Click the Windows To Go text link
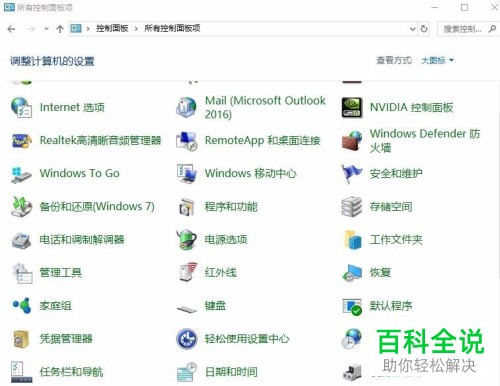Viewport: 500px width, 386px height. 79,173
